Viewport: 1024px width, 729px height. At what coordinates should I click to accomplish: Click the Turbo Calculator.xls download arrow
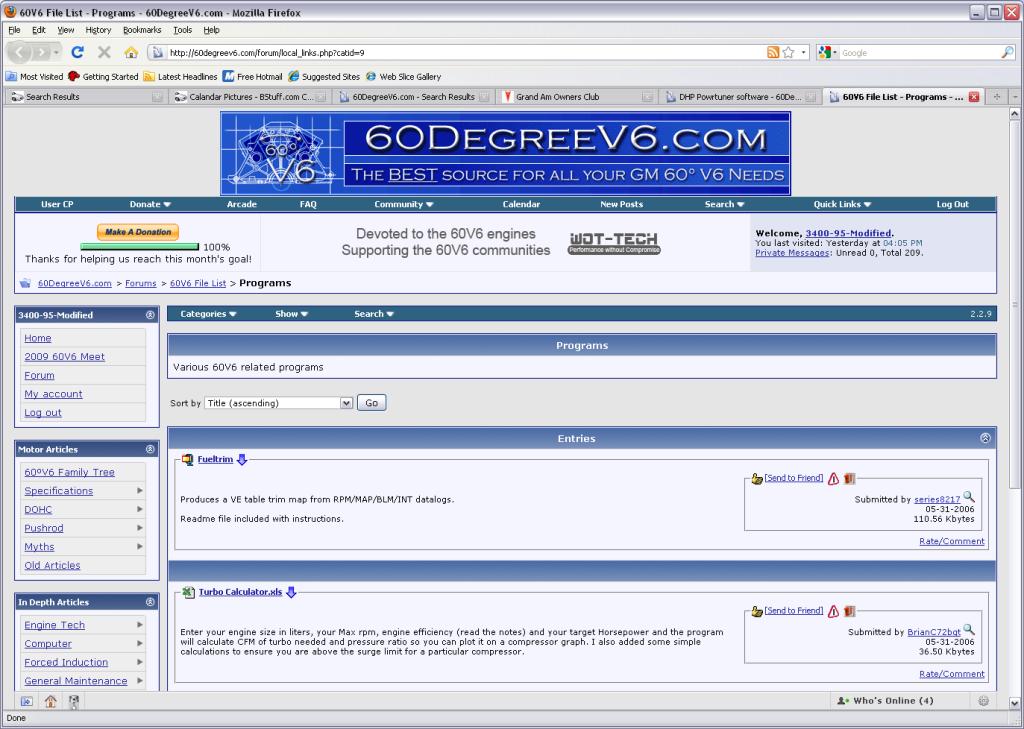(291, 592)
